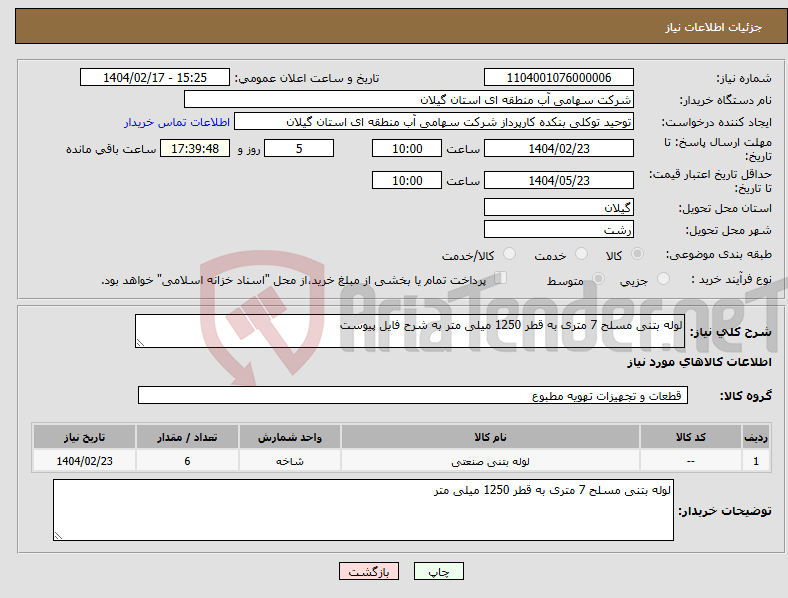Click the کد کالا column header
788x598 pixels.
click(x=691, y=437)
